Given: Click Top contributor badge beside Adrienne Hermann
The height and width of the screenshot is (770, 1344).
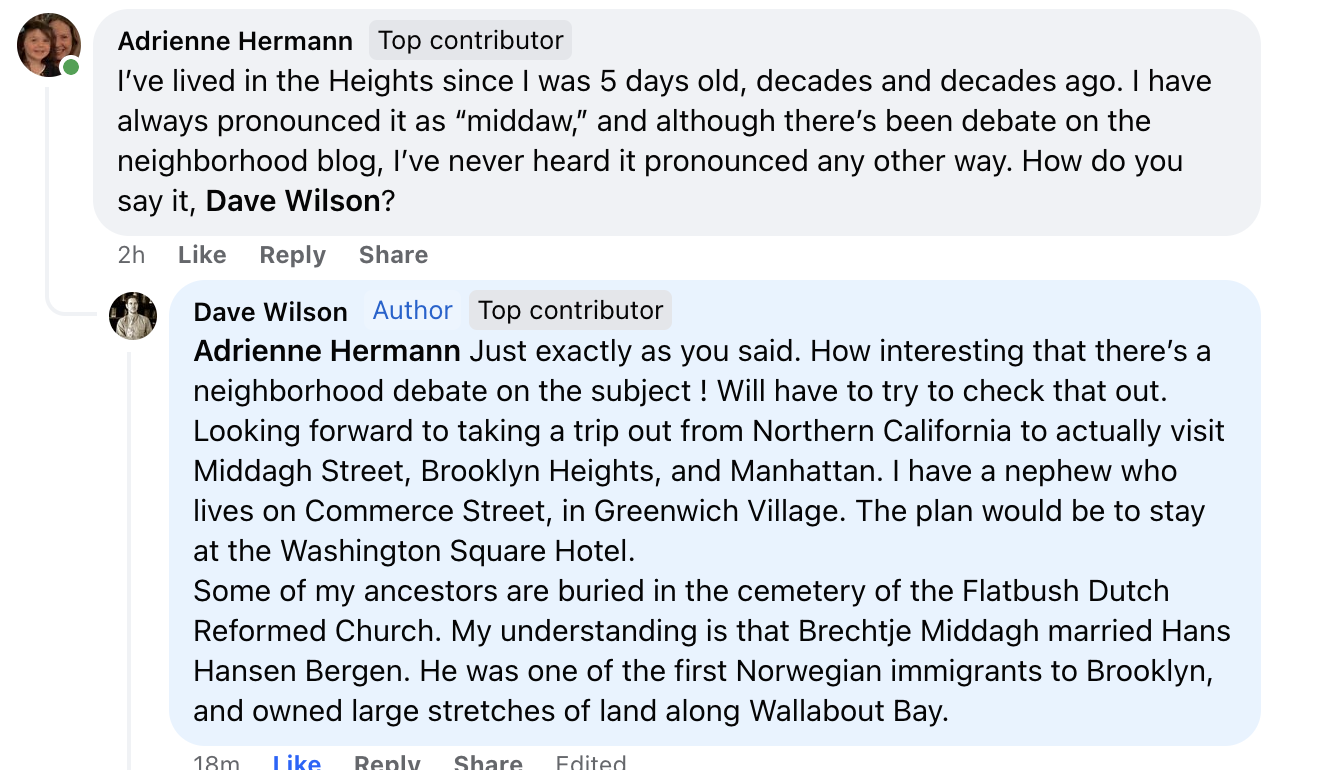Looking at the screenshot, I should [x=470, y=40].
